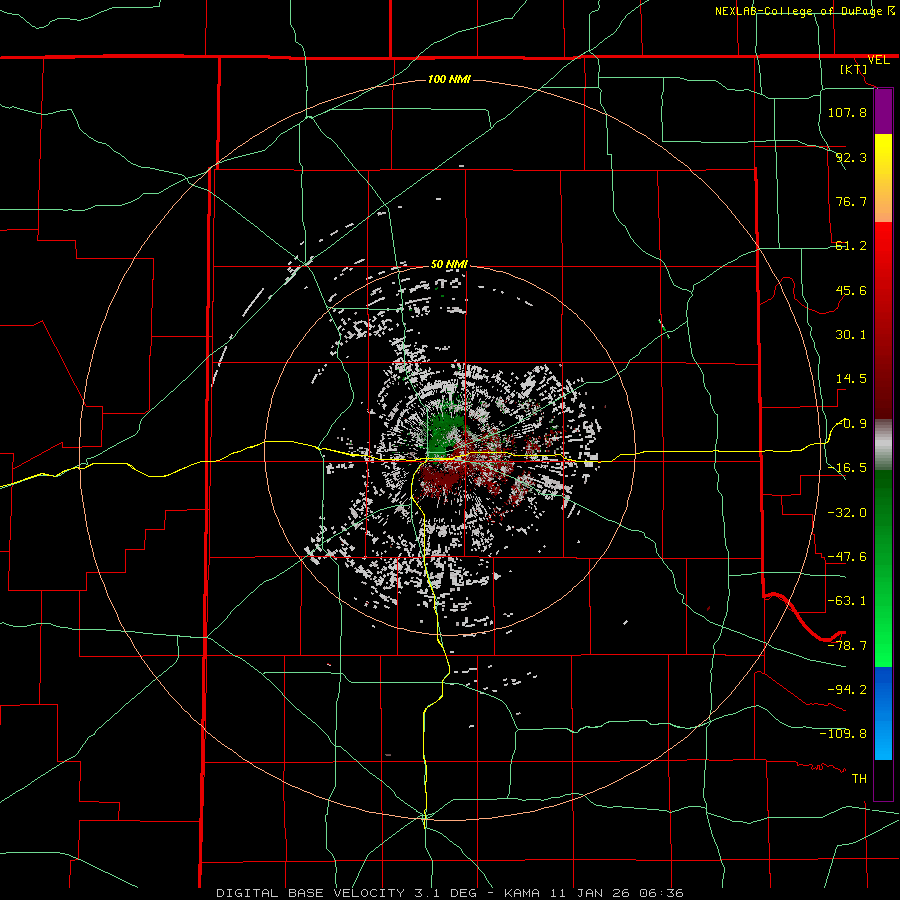Click the -32.0 velocity scale value

[x=847, y=513]
